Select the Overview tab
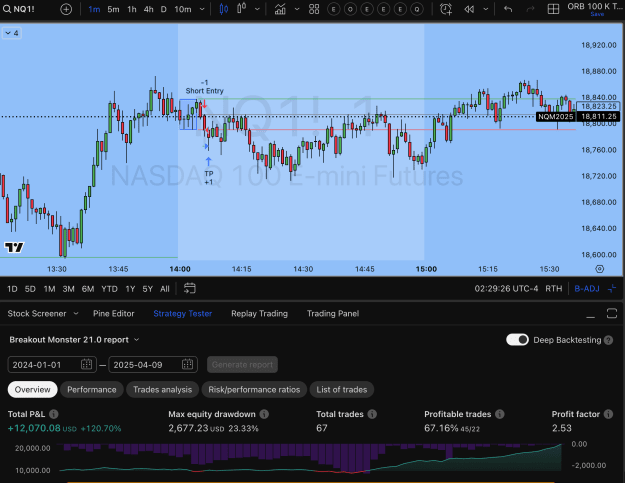This screenshot has width=625, height=483. click(x=32, y=389)
